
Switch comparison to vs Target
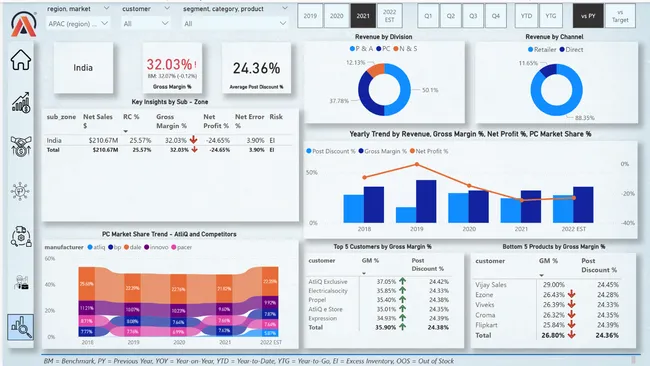click(x=620, y=16)
